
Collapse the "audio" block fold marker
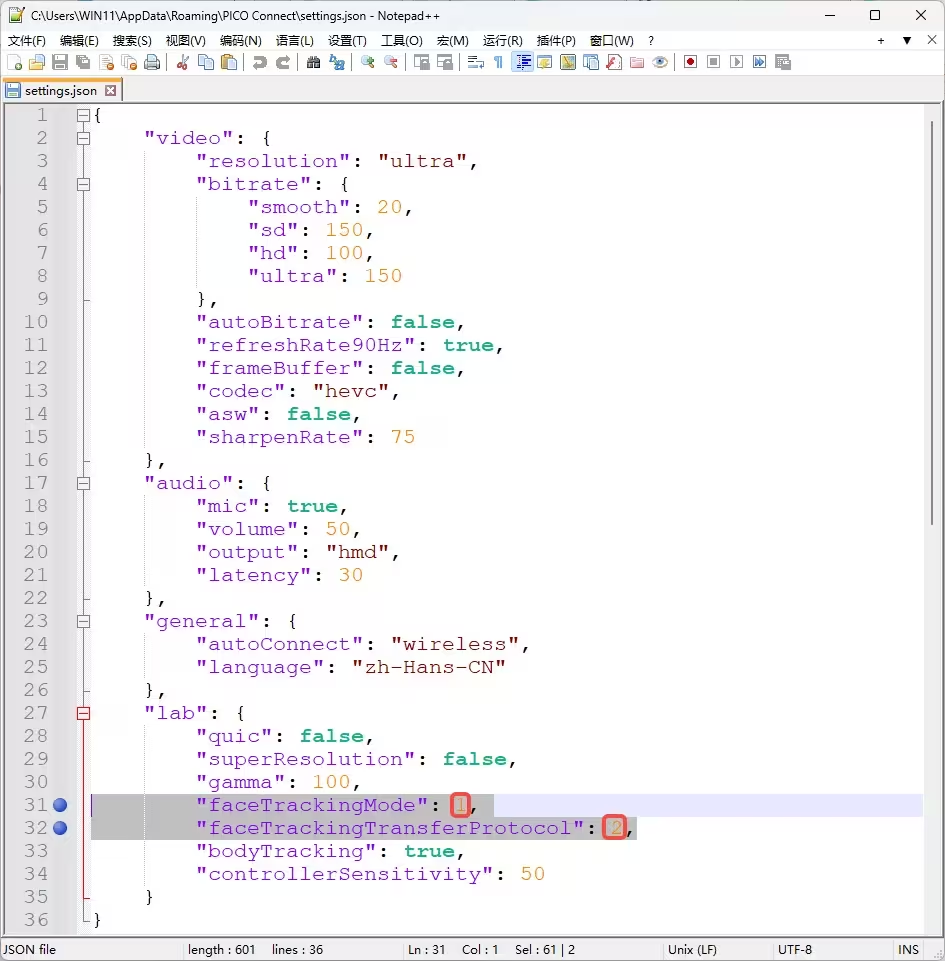tap(83, 483)
